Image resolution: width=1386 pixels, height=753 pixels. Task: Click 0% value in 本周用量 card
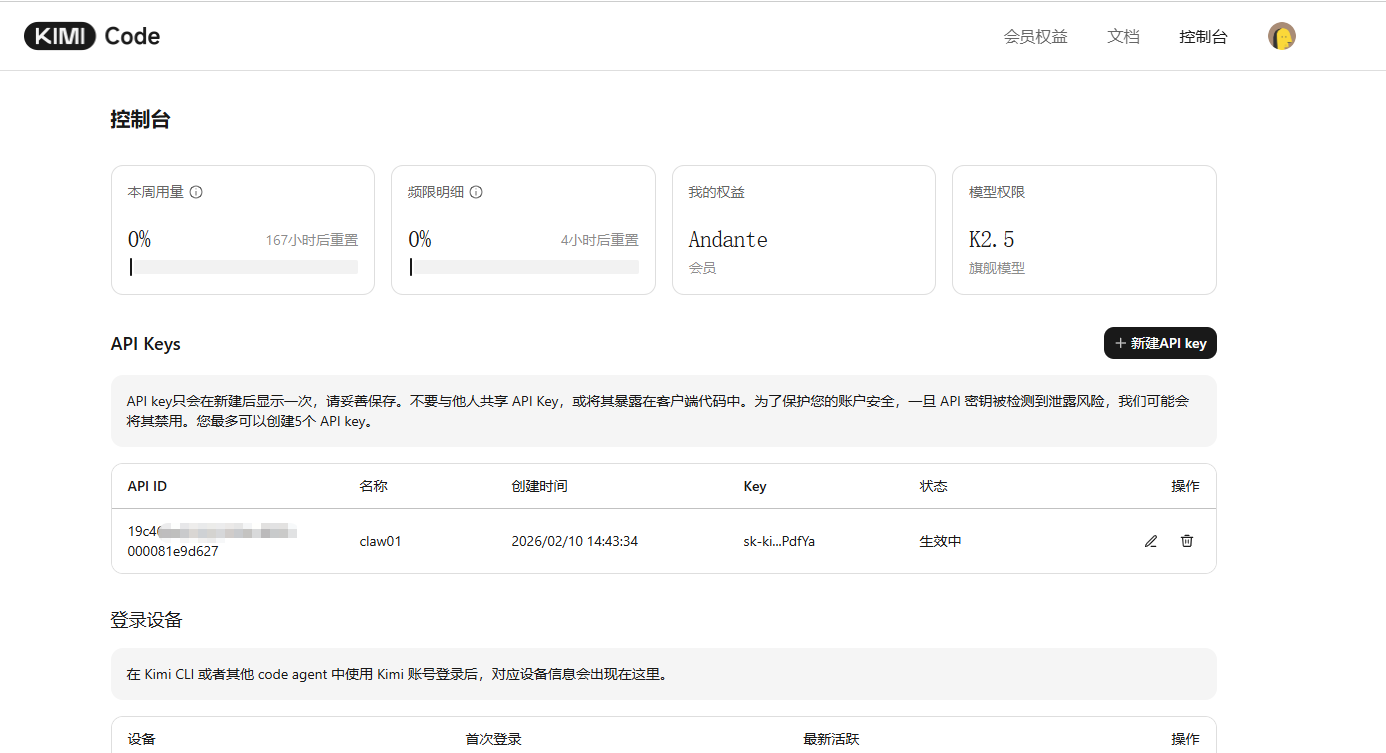point(139,240)
